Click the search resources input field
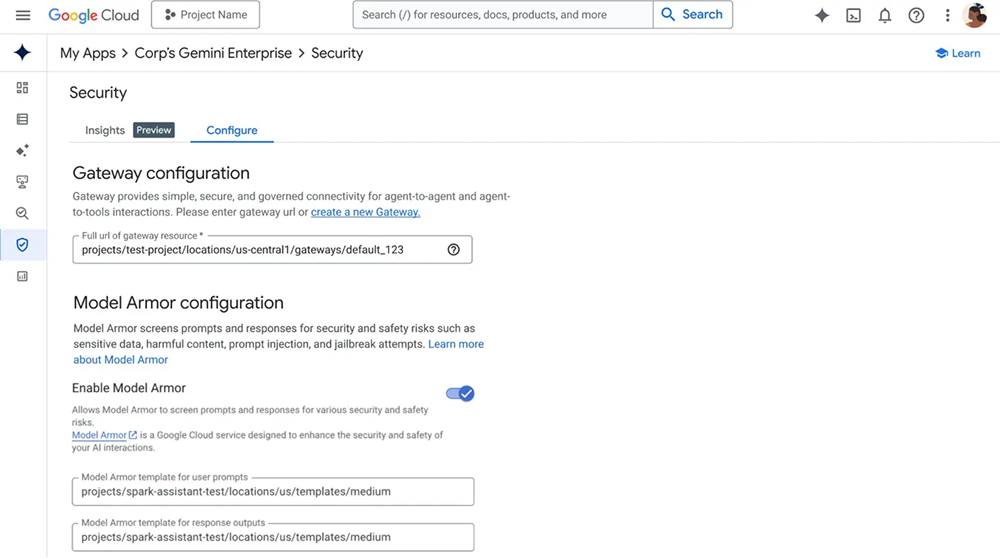Screen dimensions: 1000x558 (x=503, y=15)
